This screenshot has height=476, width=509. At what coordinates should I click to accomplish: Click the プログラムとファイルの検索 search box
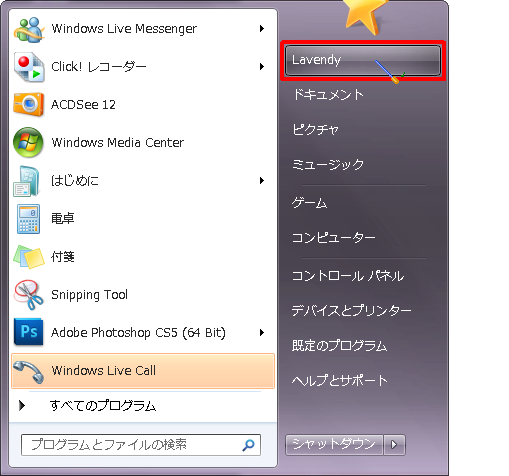pyautogui.click(x=141, y=445)
